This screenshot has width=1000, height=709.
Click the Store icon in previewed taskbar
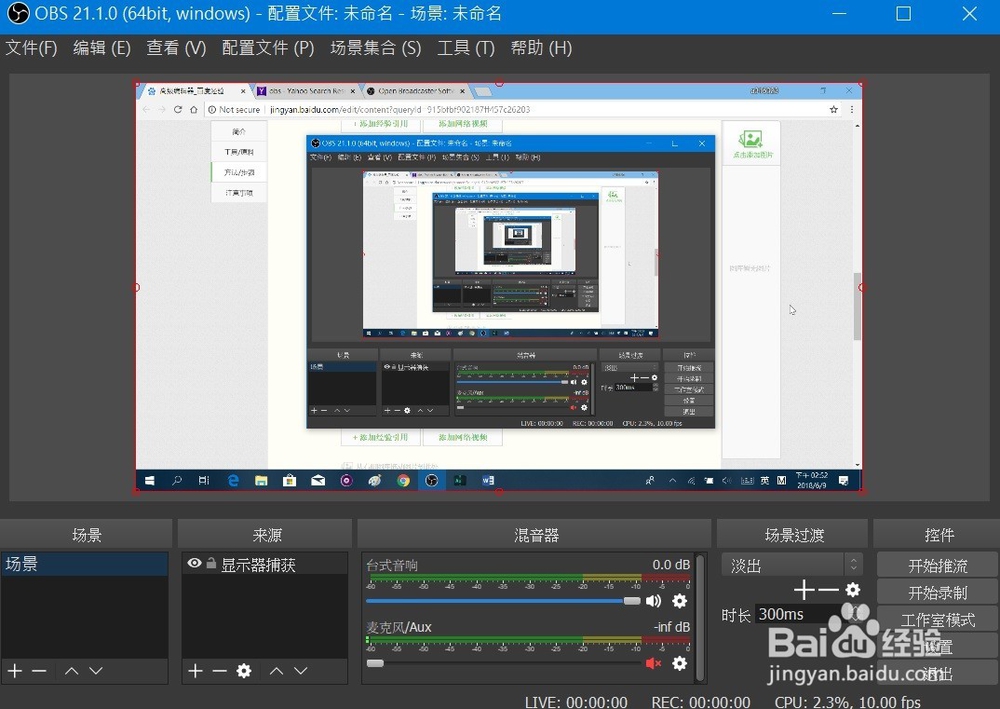(x=290, y=481)
